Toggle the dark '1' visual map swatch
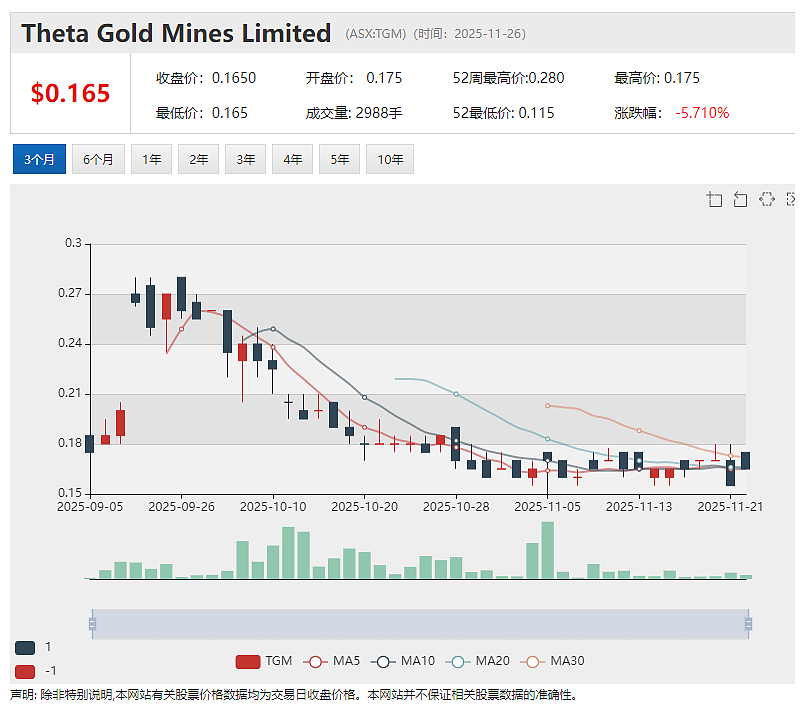 [25, 648]
